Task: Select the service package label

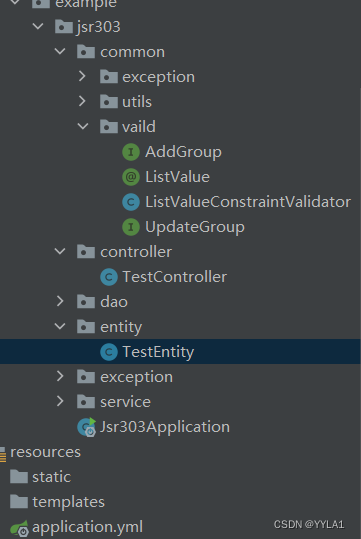Action: coord(125,402)
